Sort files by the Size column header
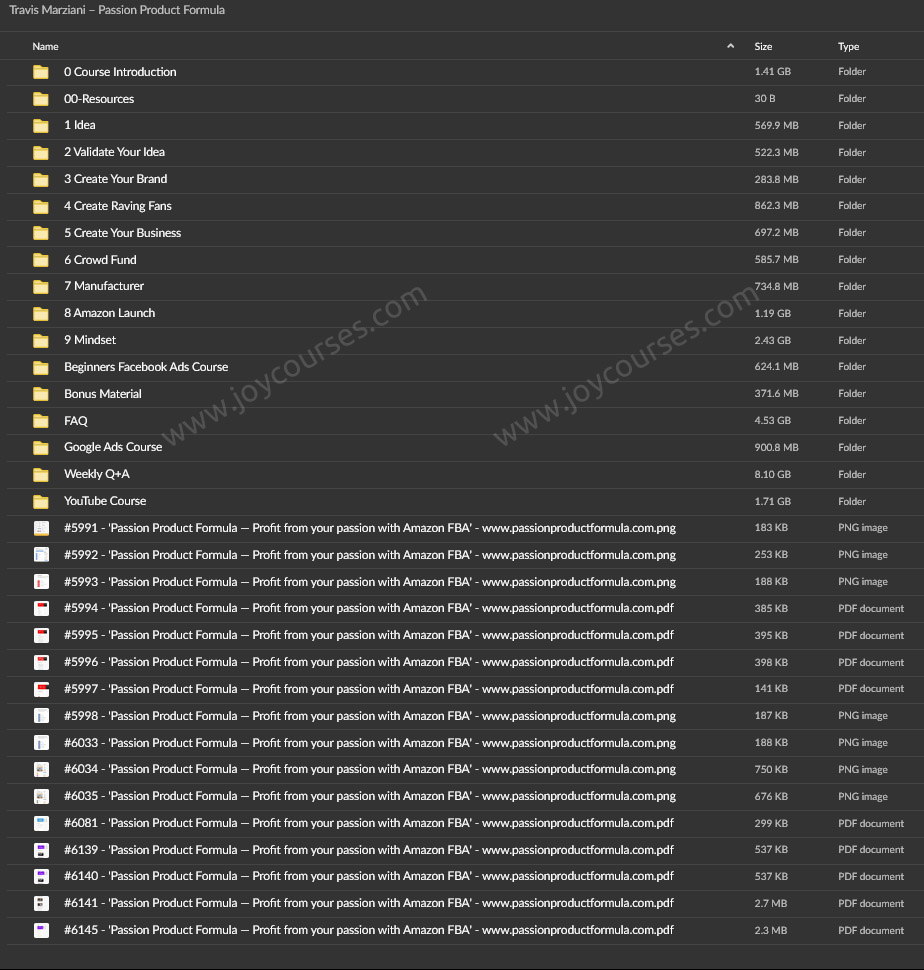 point(763,46)
